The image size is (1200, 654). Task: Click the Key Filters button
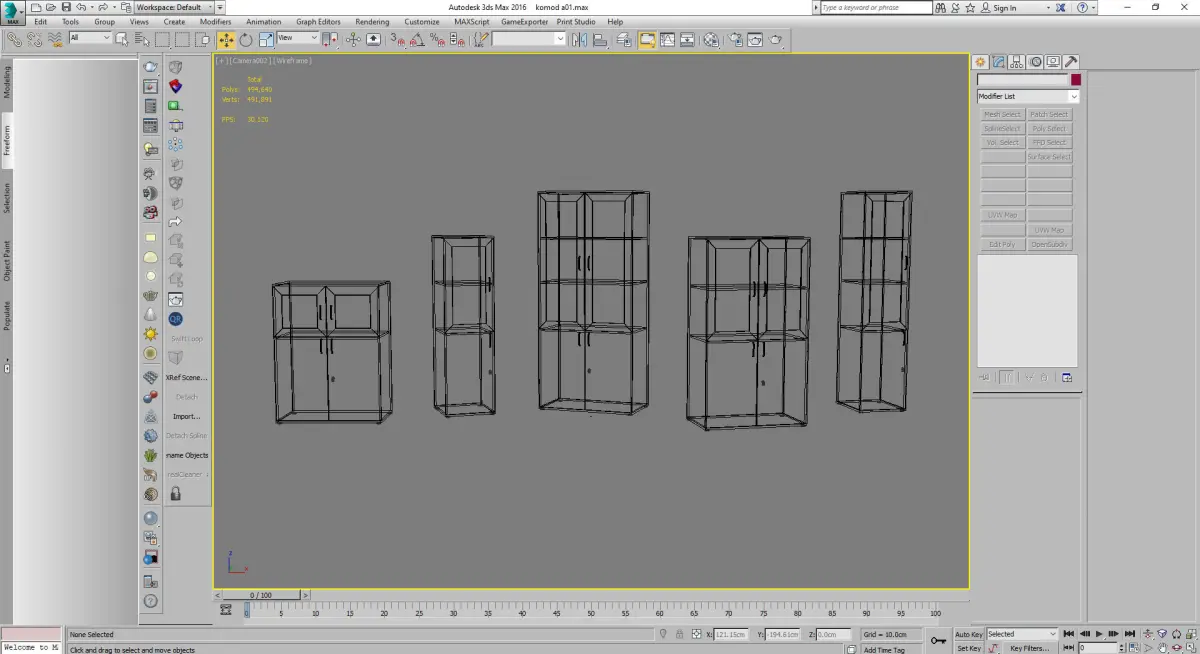(x=1029, y=648)
